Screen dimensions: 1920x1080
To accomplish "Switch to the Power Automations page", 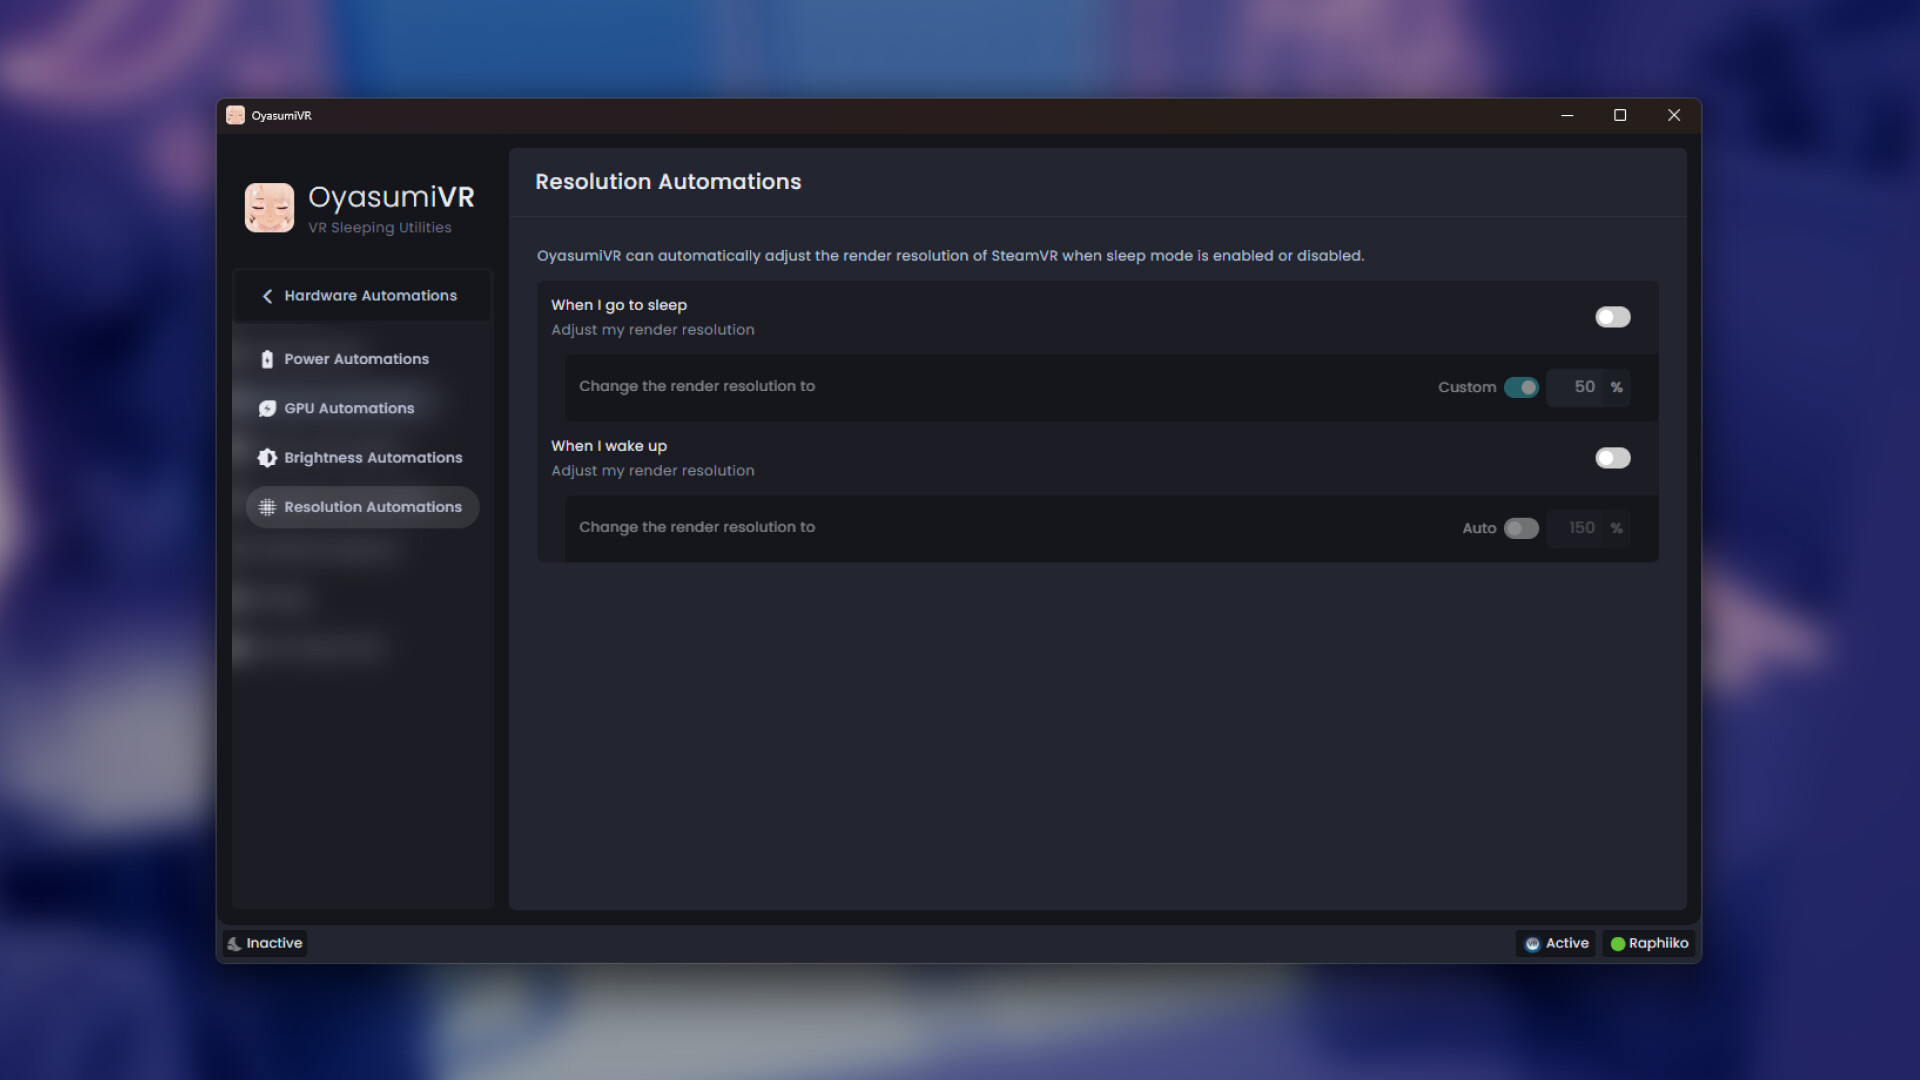I will 356,358.
